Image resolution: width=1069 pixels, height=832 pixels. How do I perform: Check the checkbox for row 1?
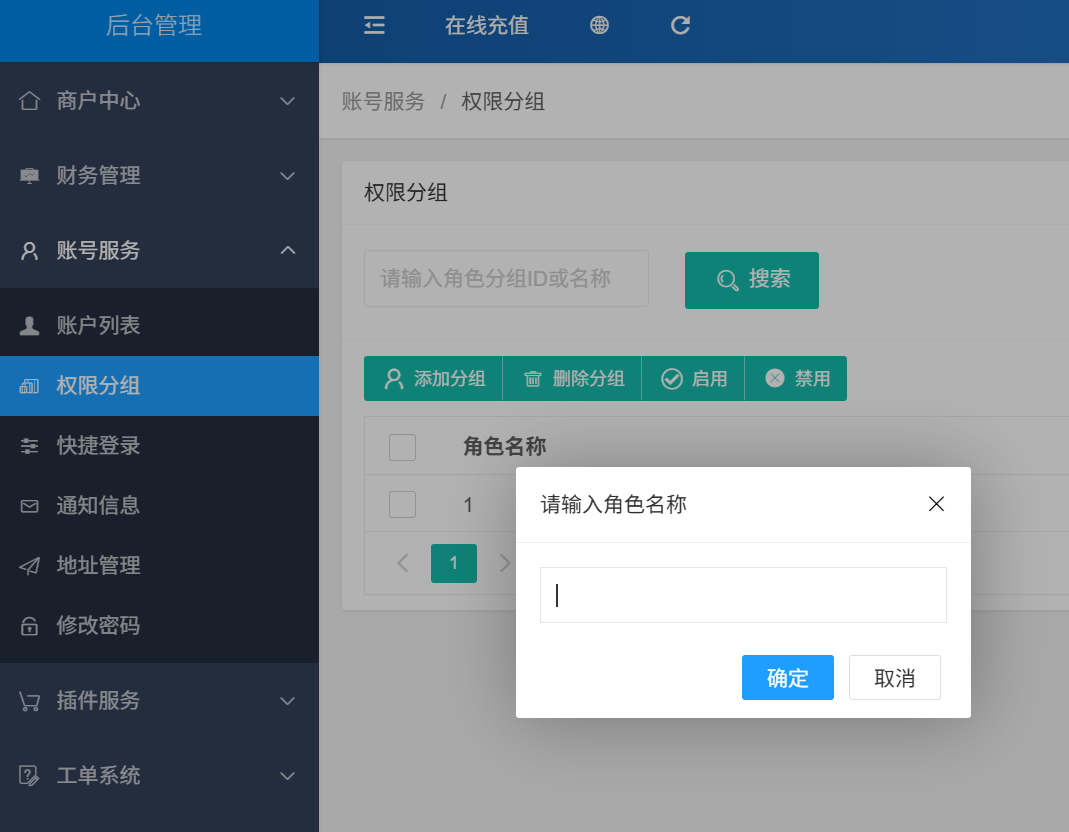pos(402,504)
